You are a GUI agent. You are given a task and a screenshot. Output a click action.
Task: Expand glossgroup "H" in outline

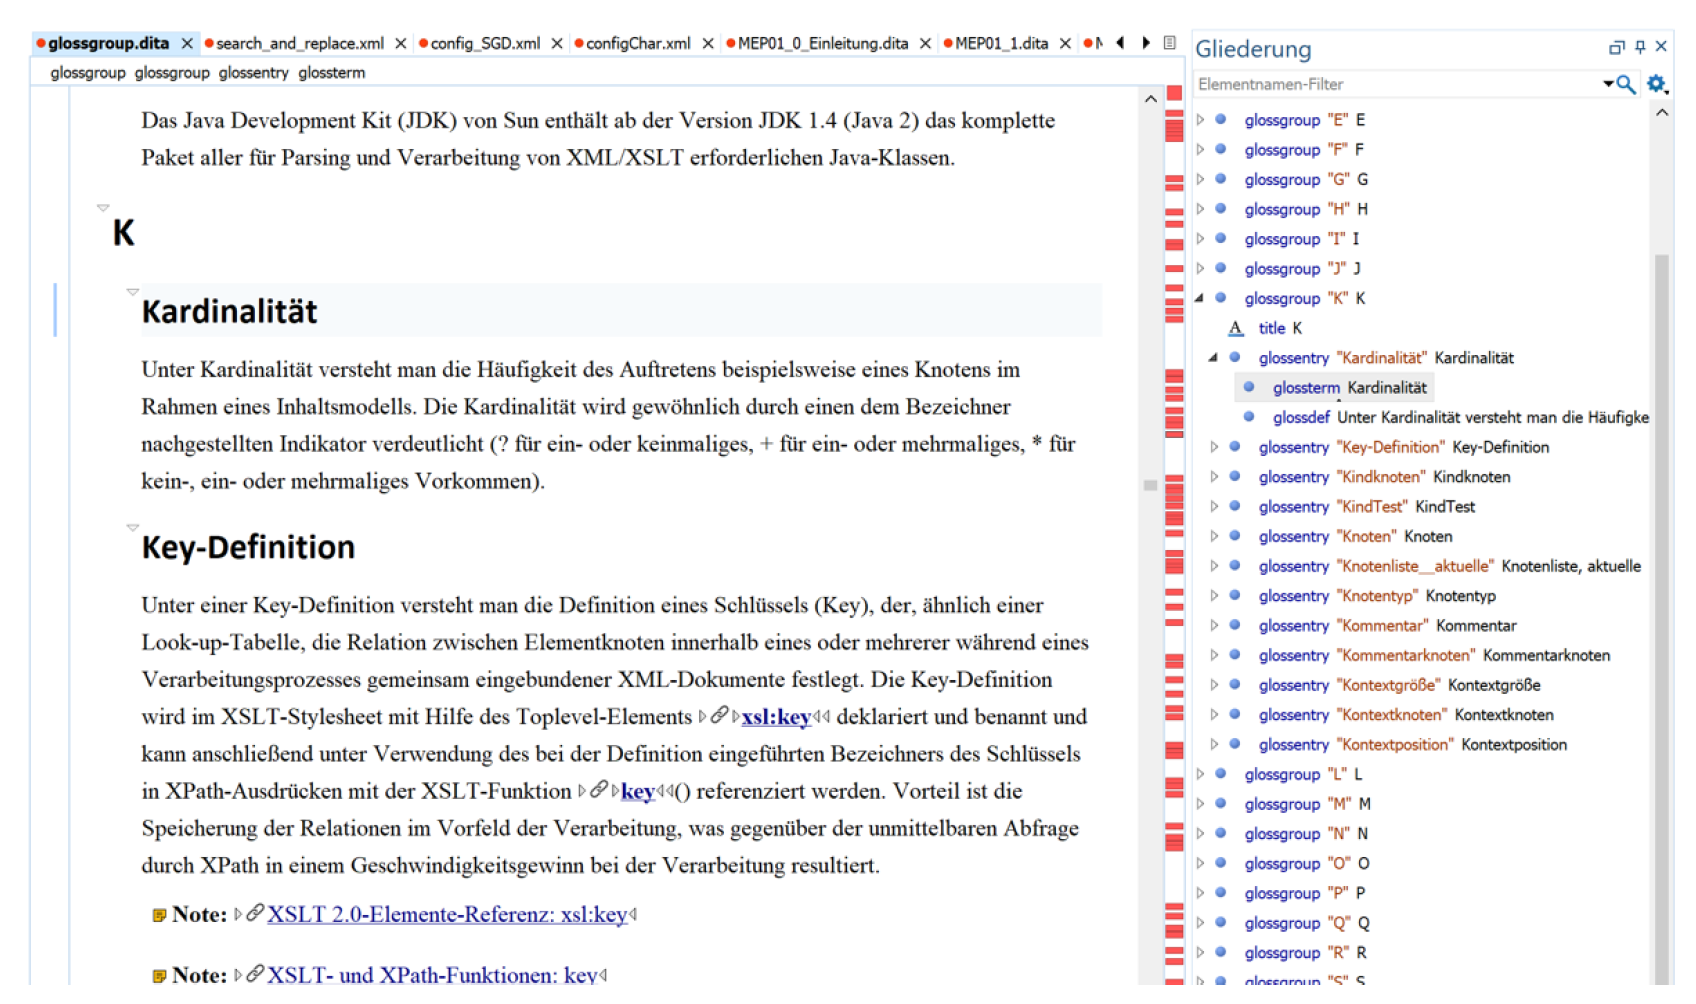[1200, 209]
